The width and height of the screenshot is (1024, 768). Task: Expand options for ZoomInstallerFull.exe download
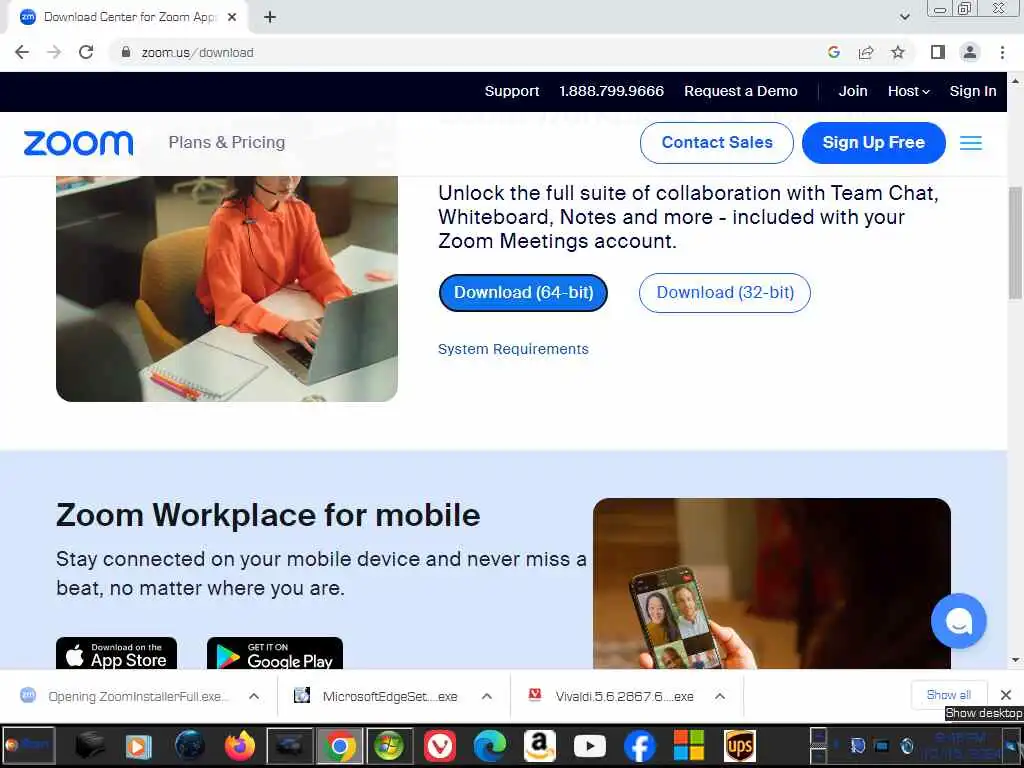point(254,696)
